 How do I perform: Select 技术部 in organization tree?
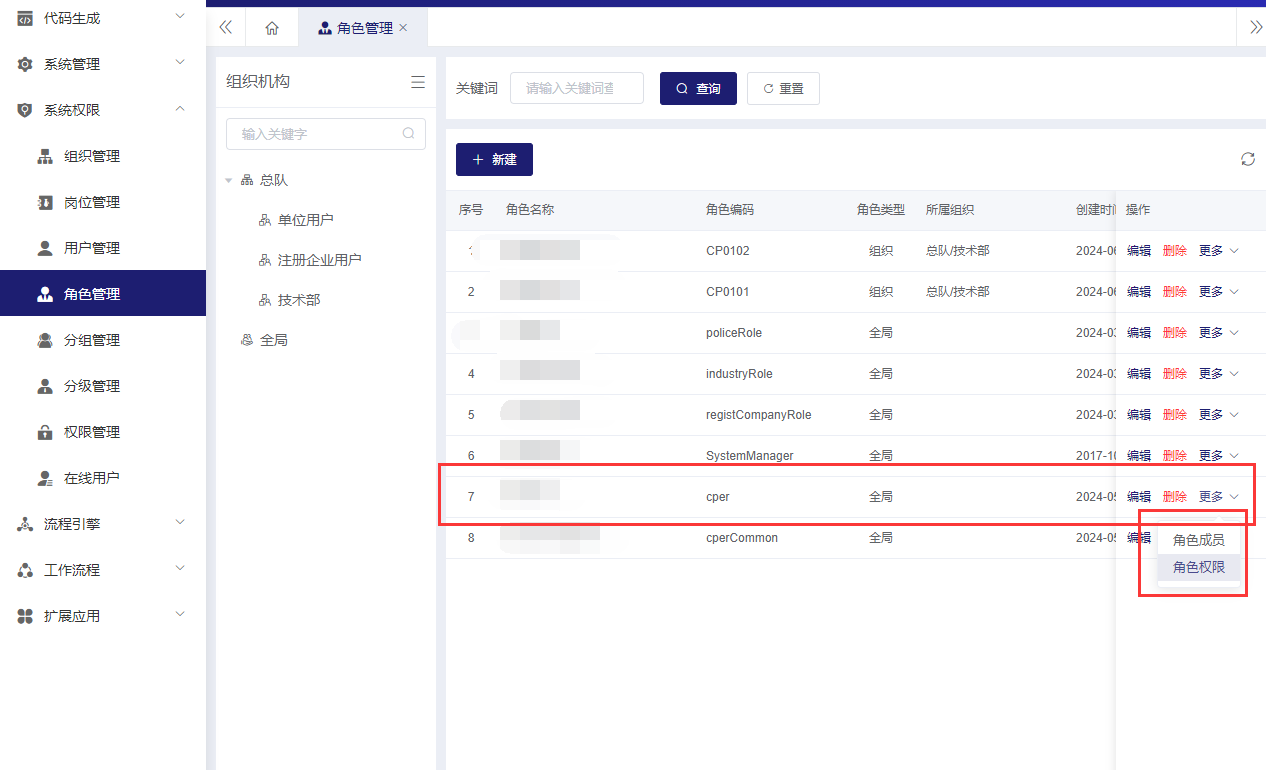[x=299, y=300]
